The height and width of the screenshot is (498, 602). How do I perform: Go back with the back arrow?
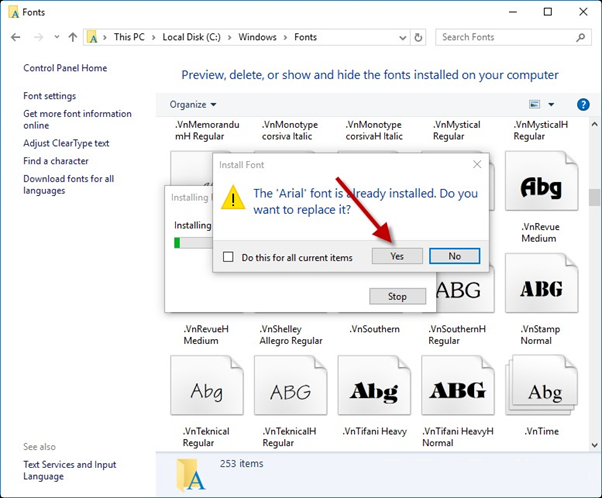click(16, 37)
